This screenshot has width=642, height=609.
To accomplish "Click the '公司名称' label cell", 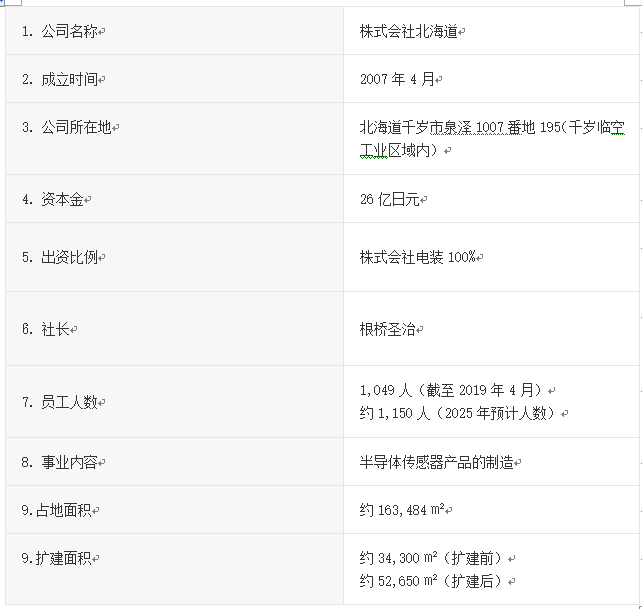I will [x=63, y=31].
